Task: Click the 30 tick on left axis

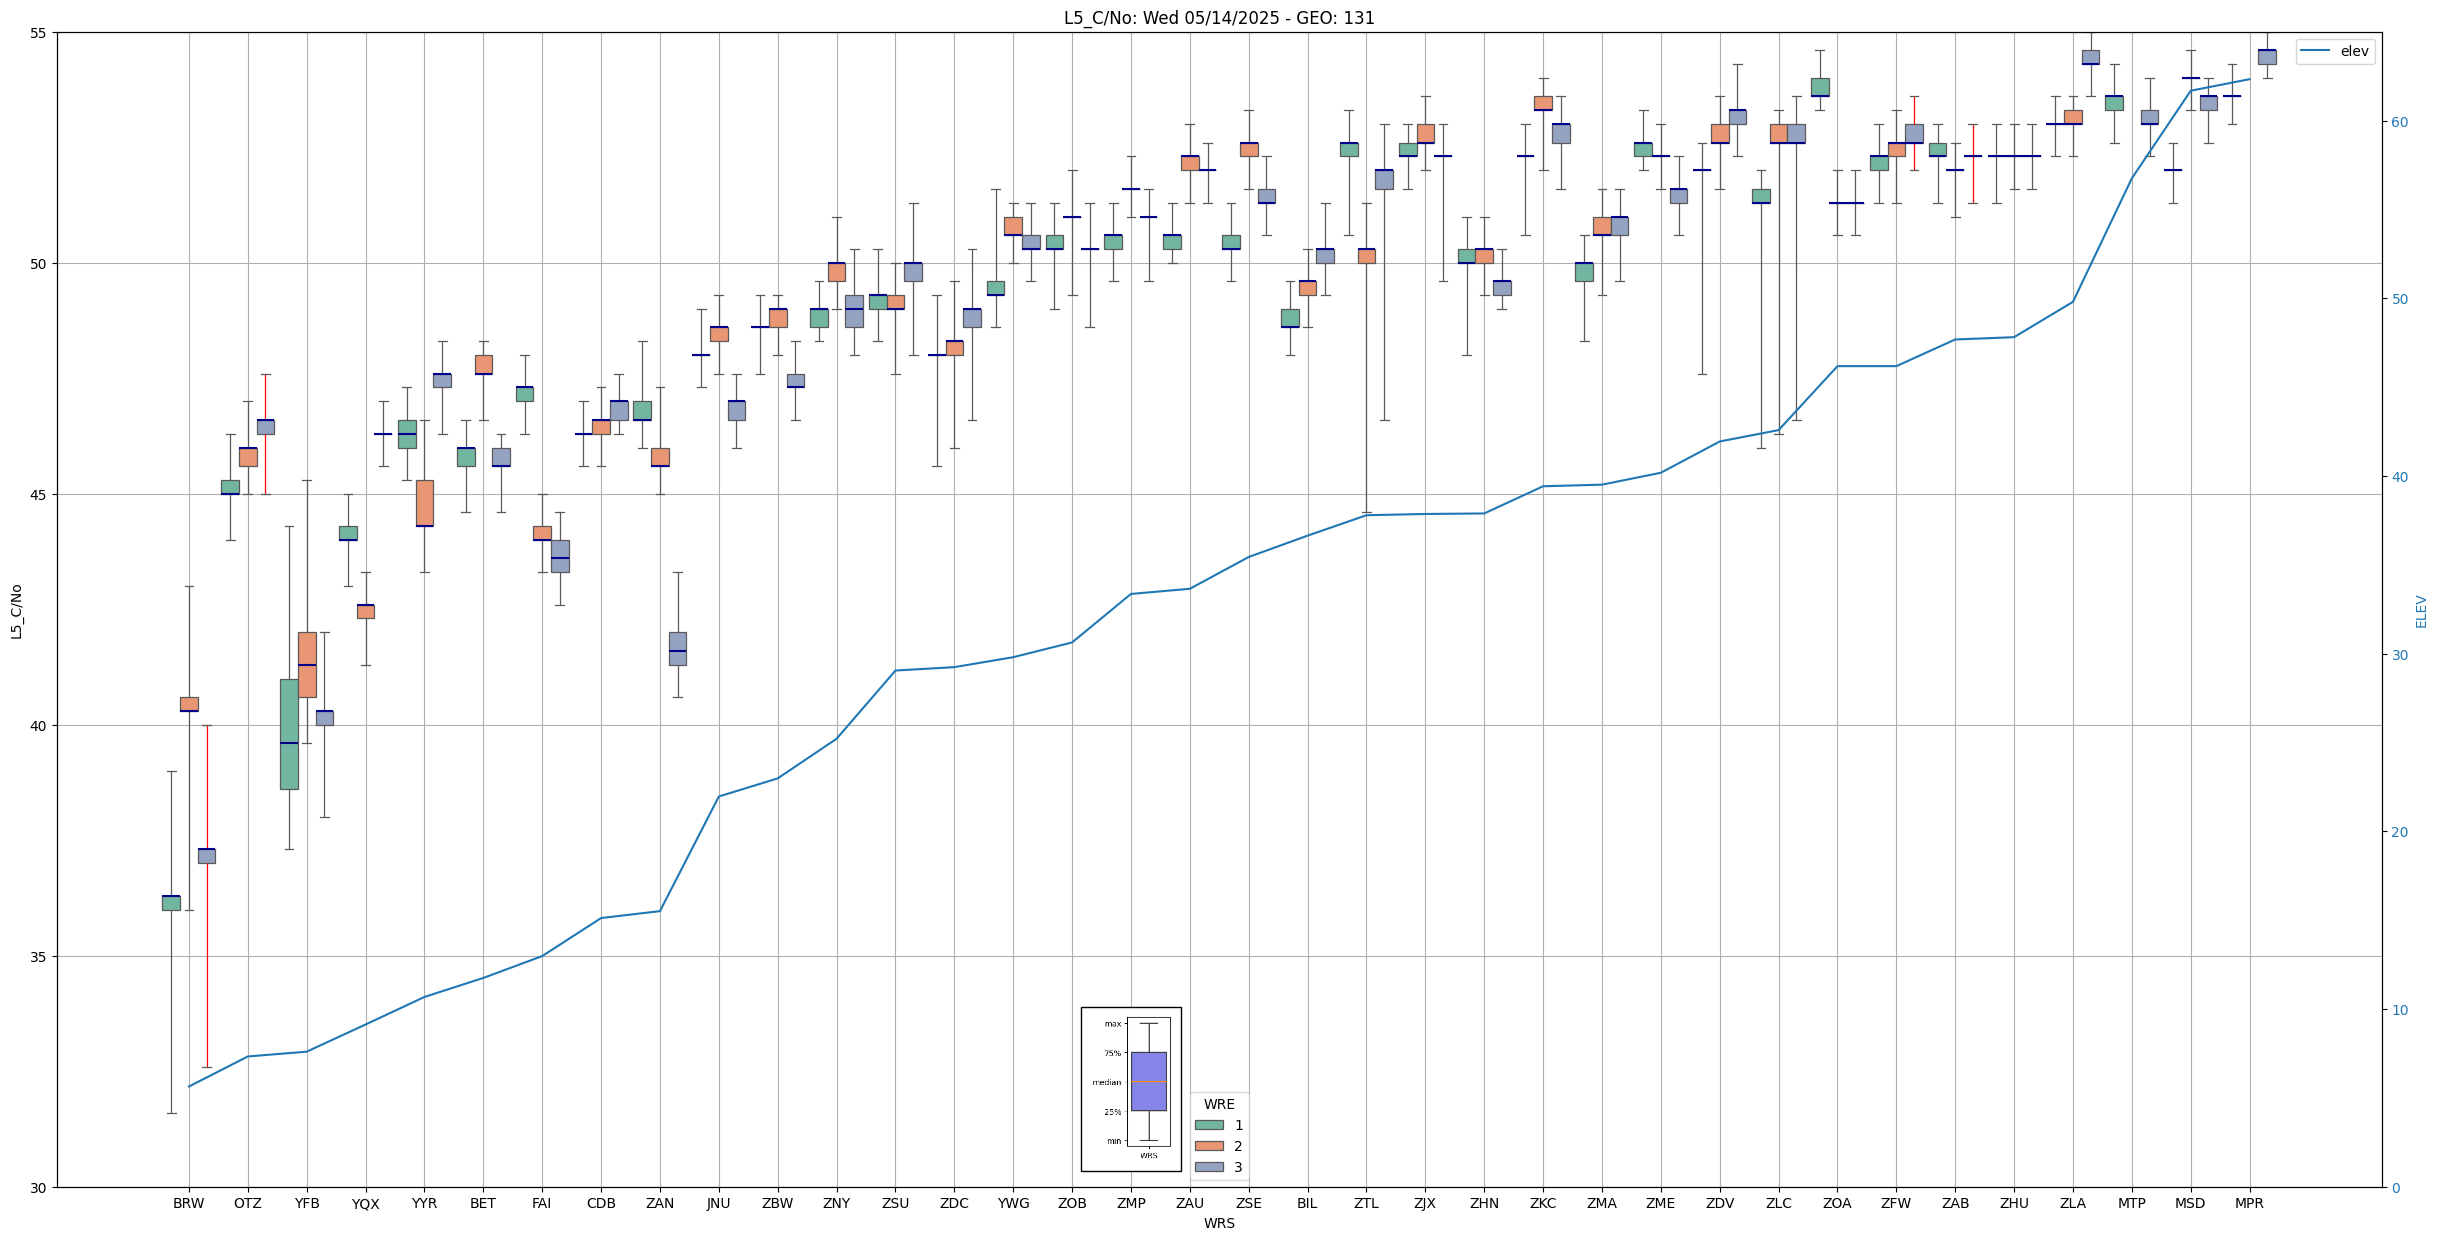Action: tap(39, 1188)
